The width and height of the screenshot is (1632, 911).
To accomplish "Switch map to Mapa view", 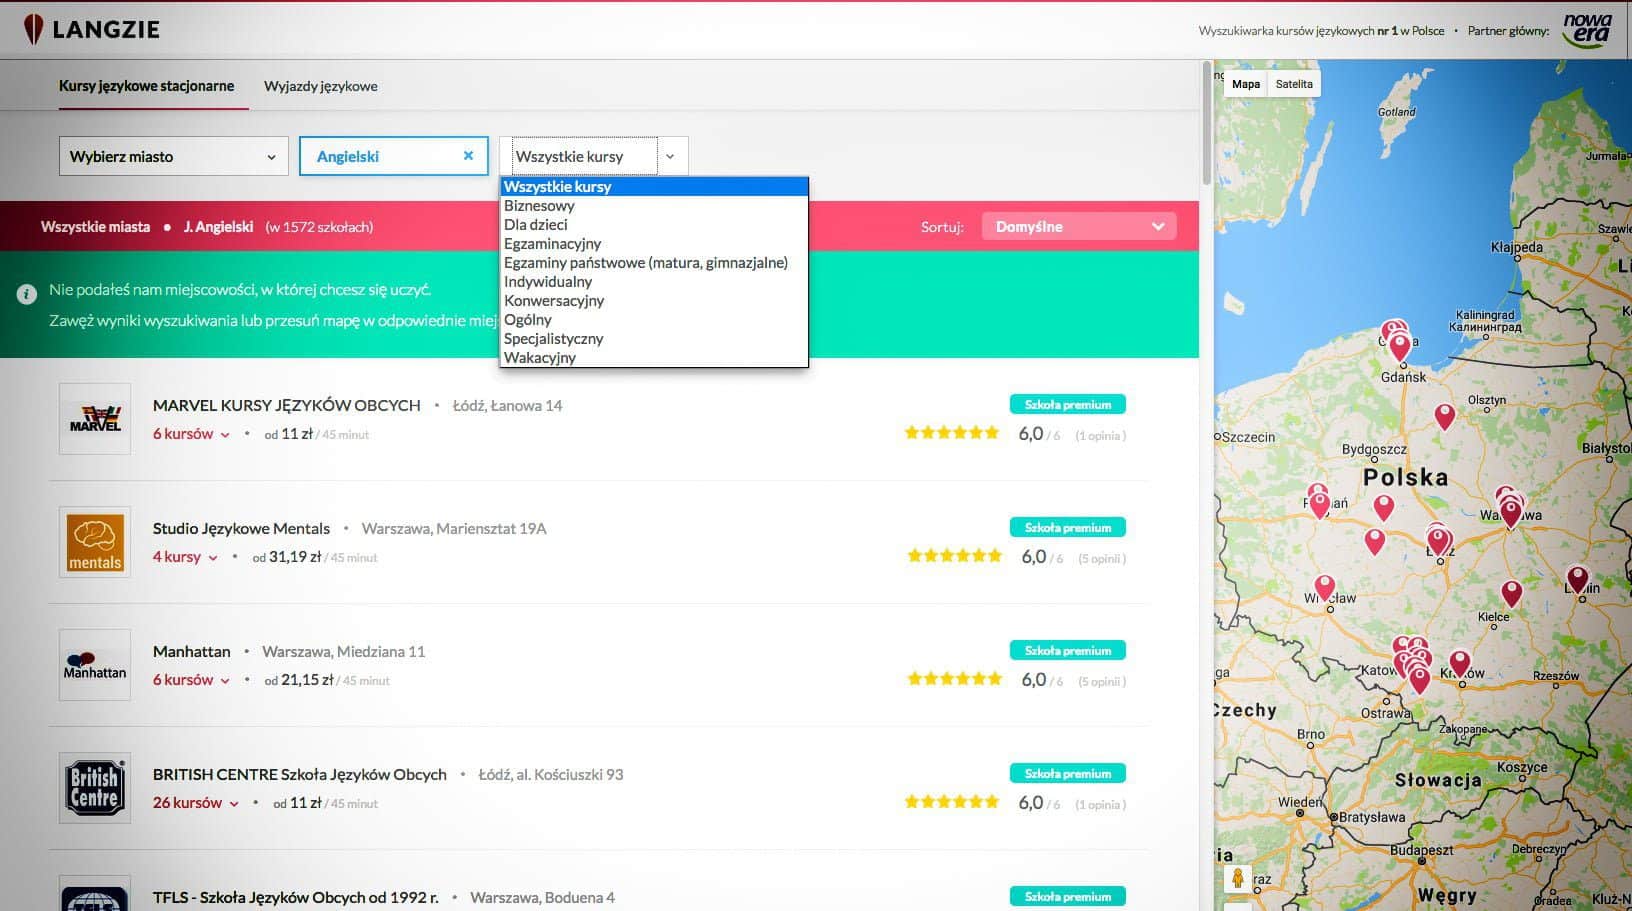I will [x=1246, y=84].
